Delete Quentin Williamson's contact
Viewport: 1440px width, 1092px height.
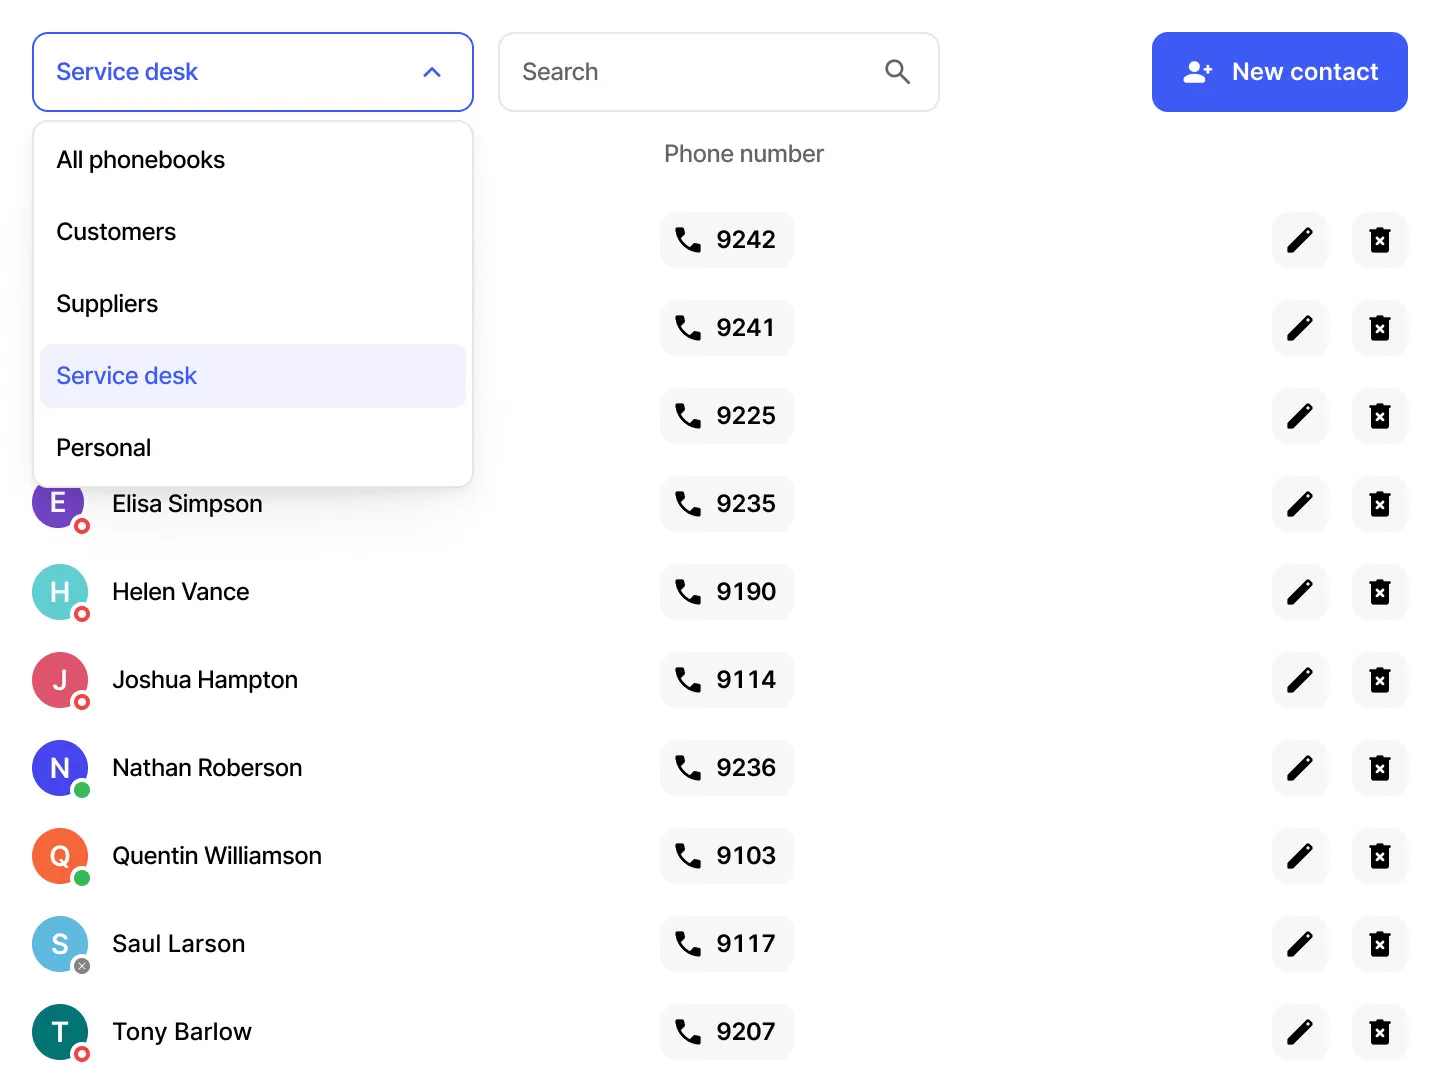[x=1379, y=856]
